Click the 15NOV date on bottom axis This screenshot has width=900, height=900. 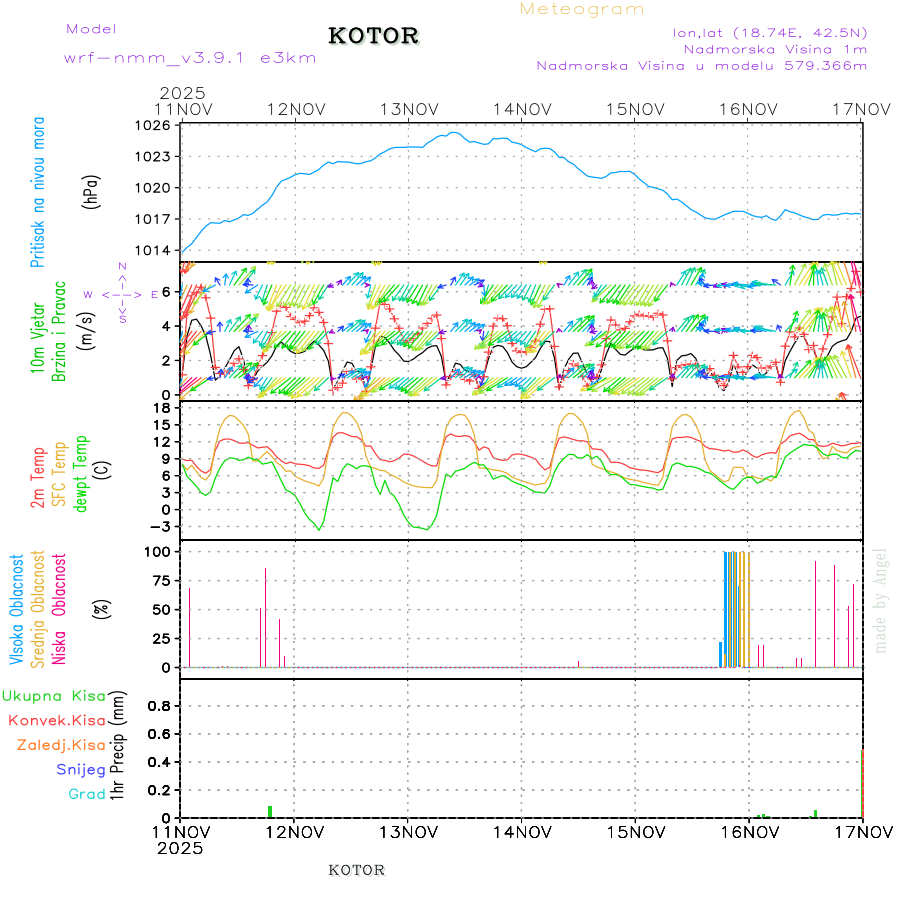point(635,831)
